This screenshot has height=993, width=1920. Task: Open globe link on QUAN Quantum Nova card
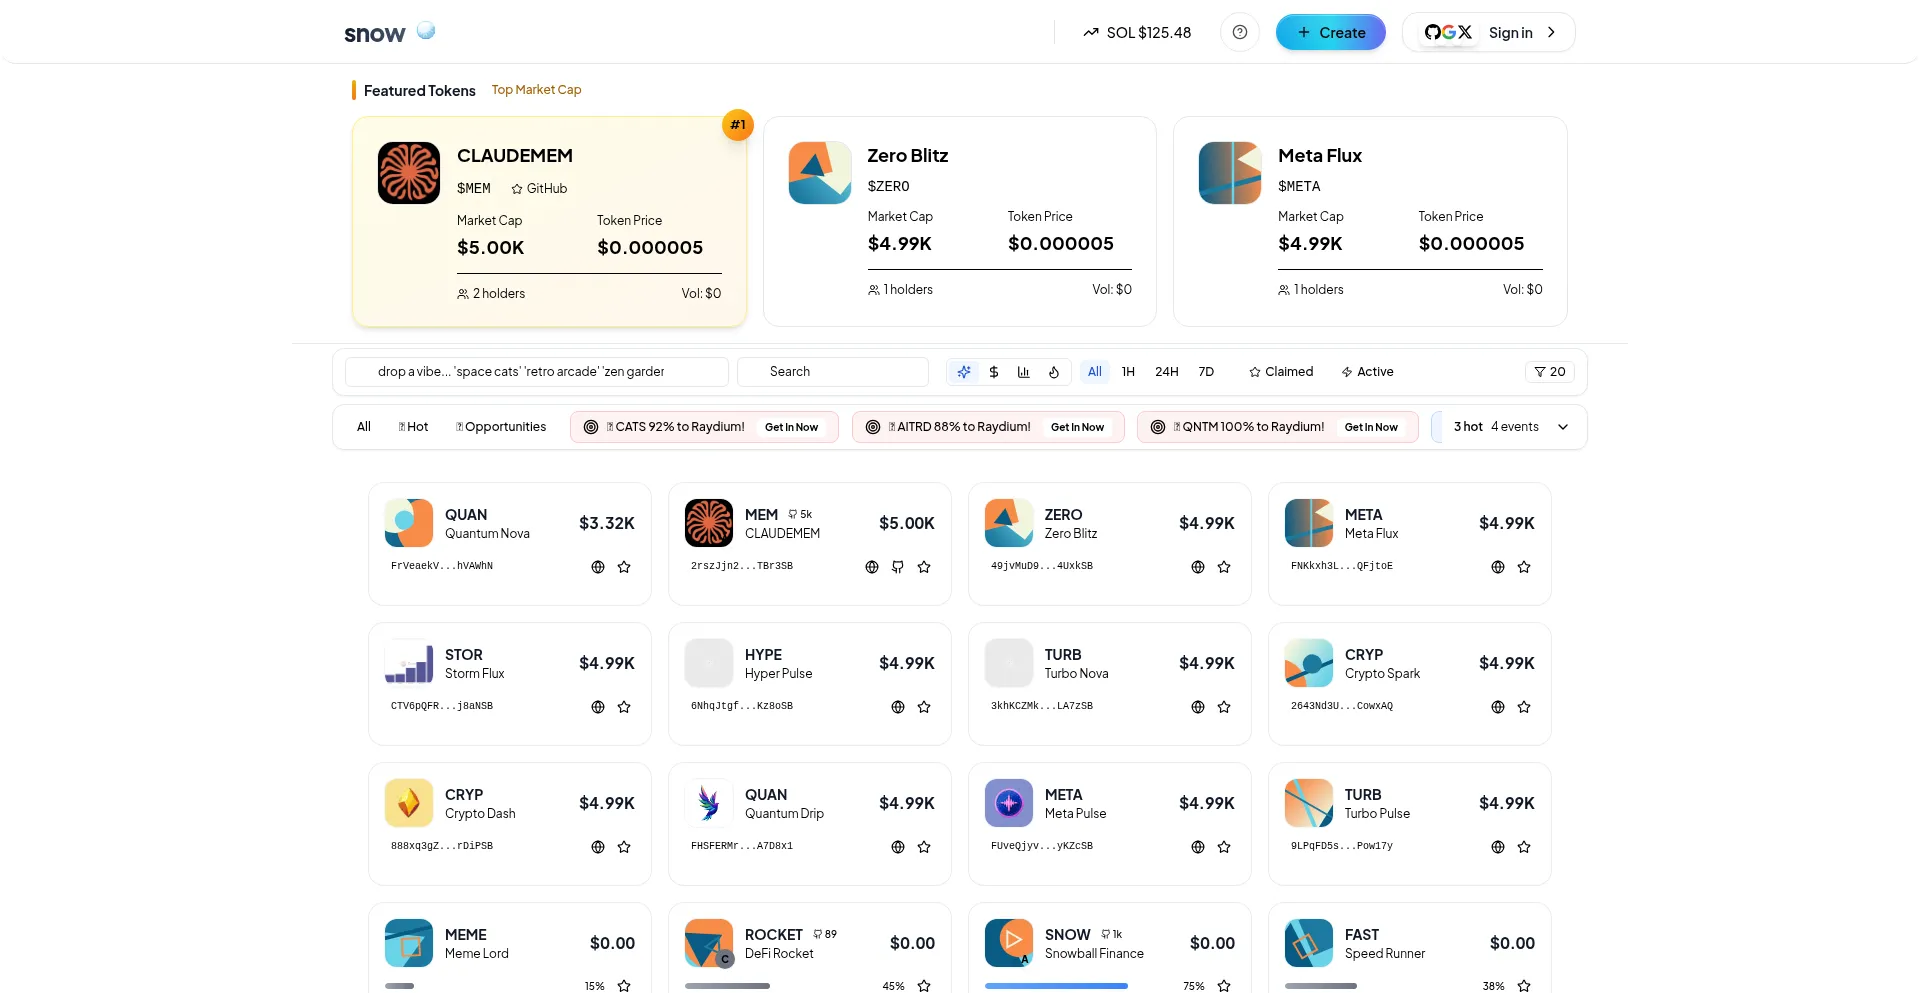(x=598, y=567)
